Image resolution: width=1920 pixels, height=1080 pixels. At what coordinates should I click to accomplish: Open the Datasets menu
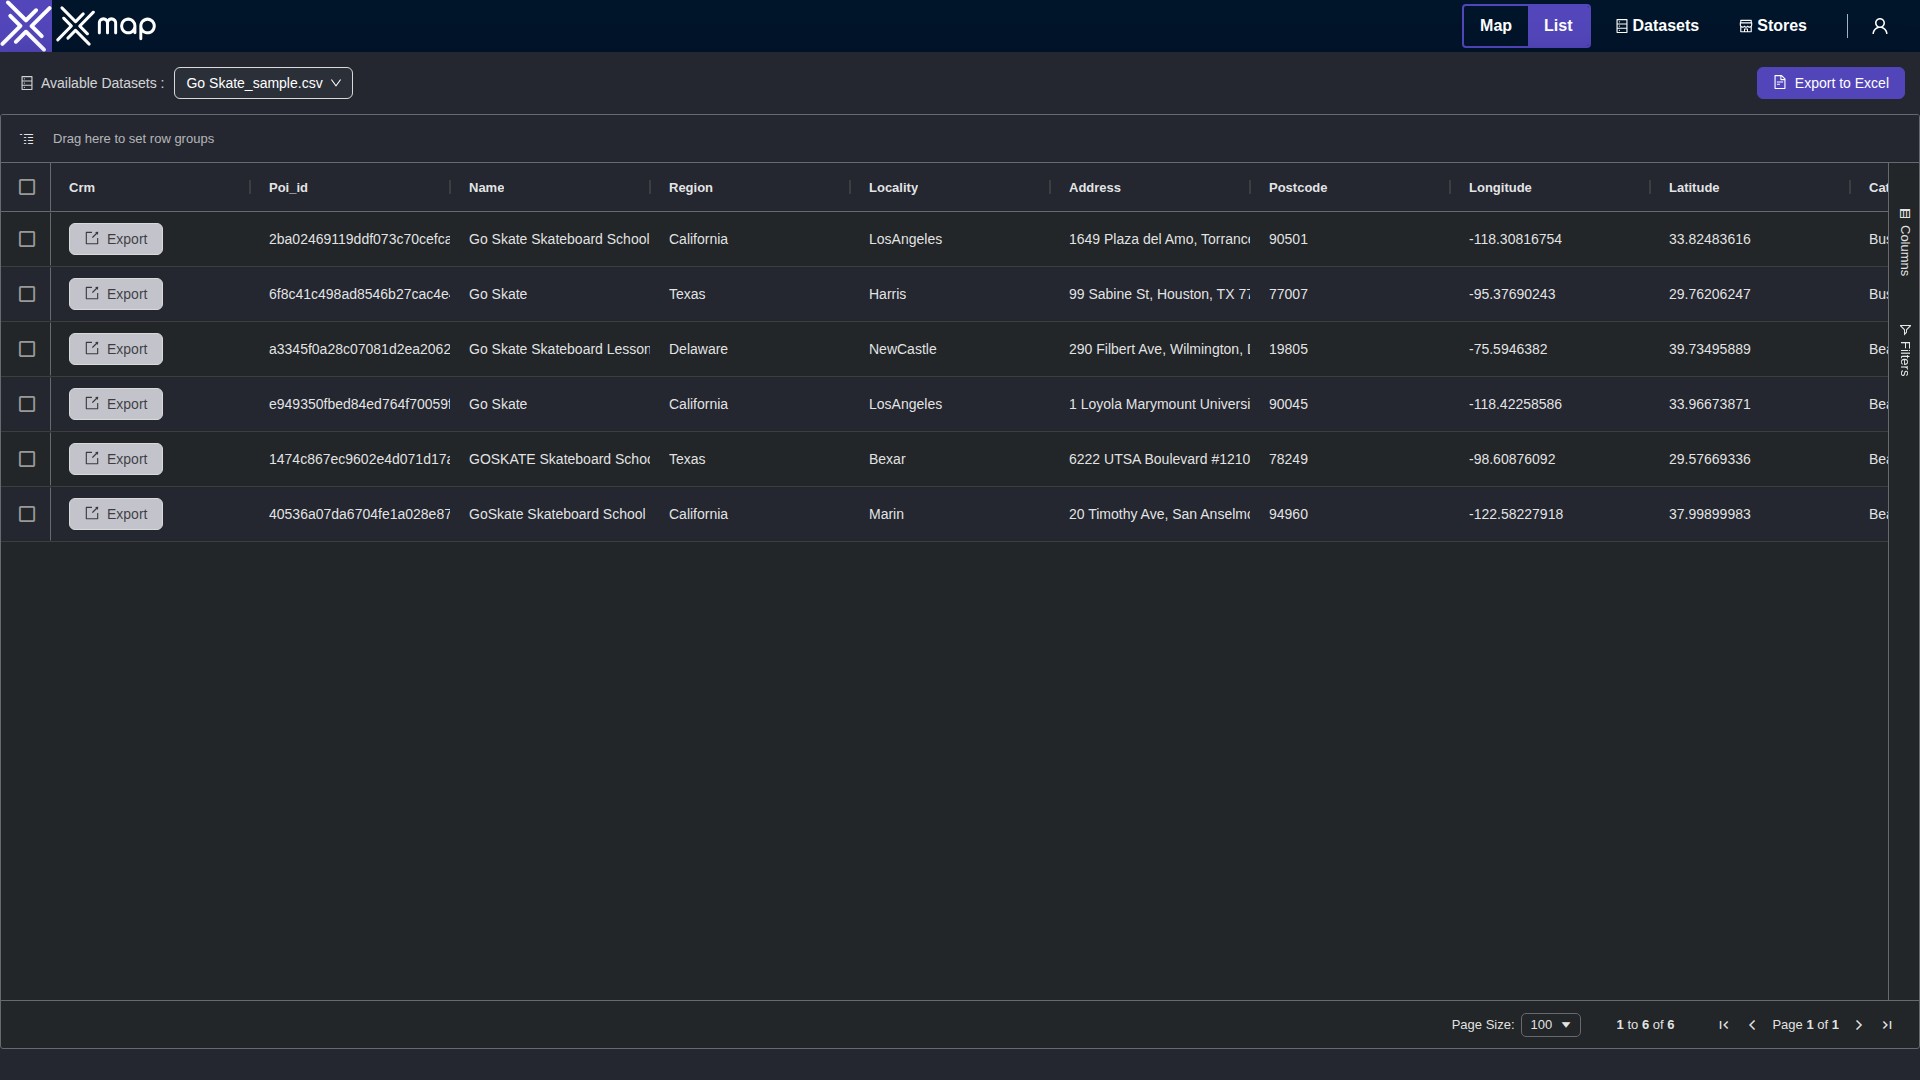pos(1657,26)
